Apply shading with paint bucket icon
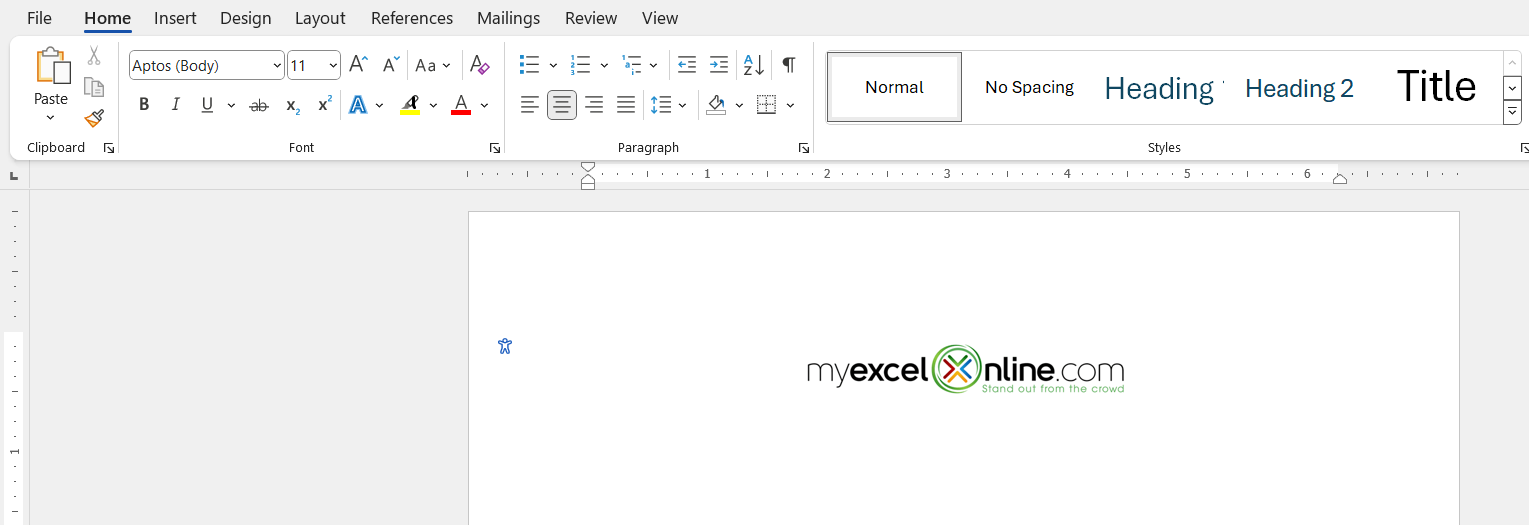The height and width of the screenshot is (525, 1529). [x=716, y=105]
